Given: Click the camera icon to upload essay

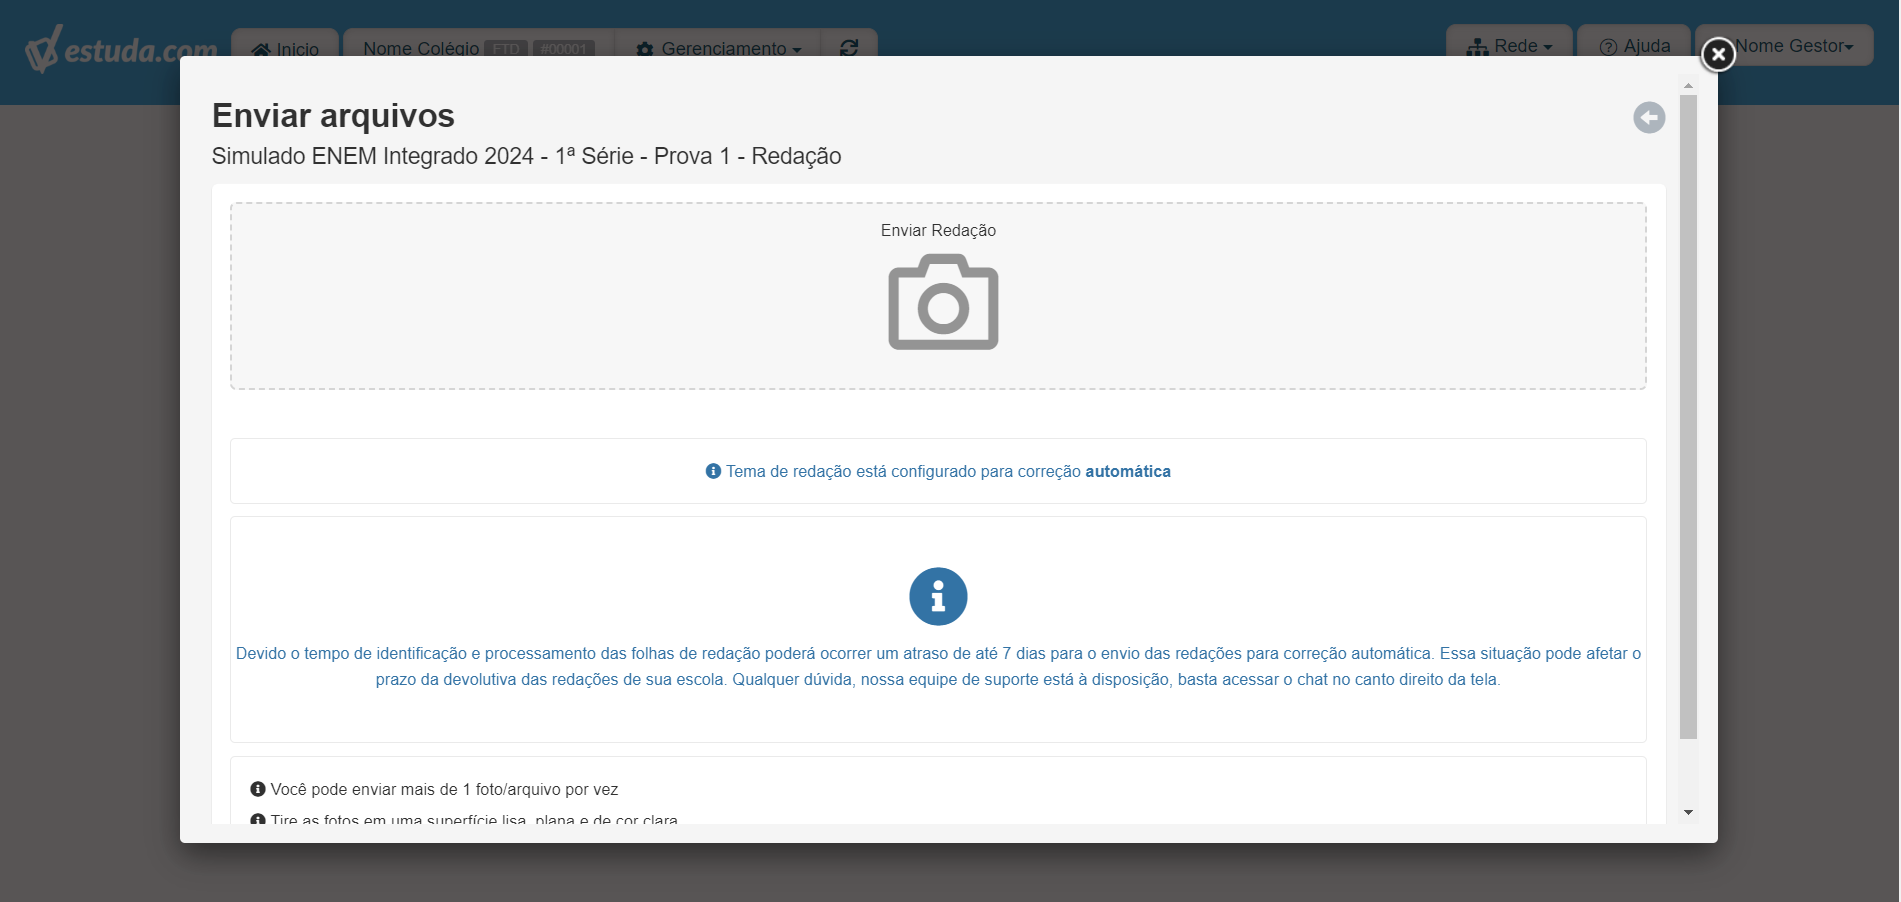Looking at the screenshot, I should 943,302.
